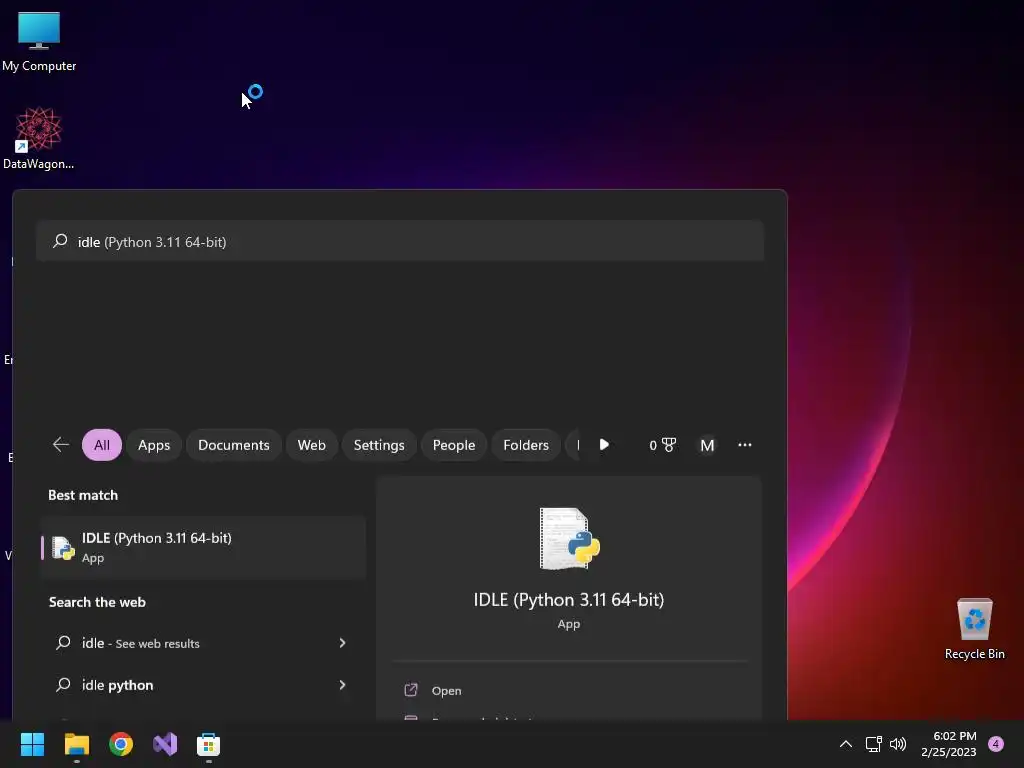Click the large IDLE Python icon in preview
This screenshot has width=1024, height=768.
(569, 539)
